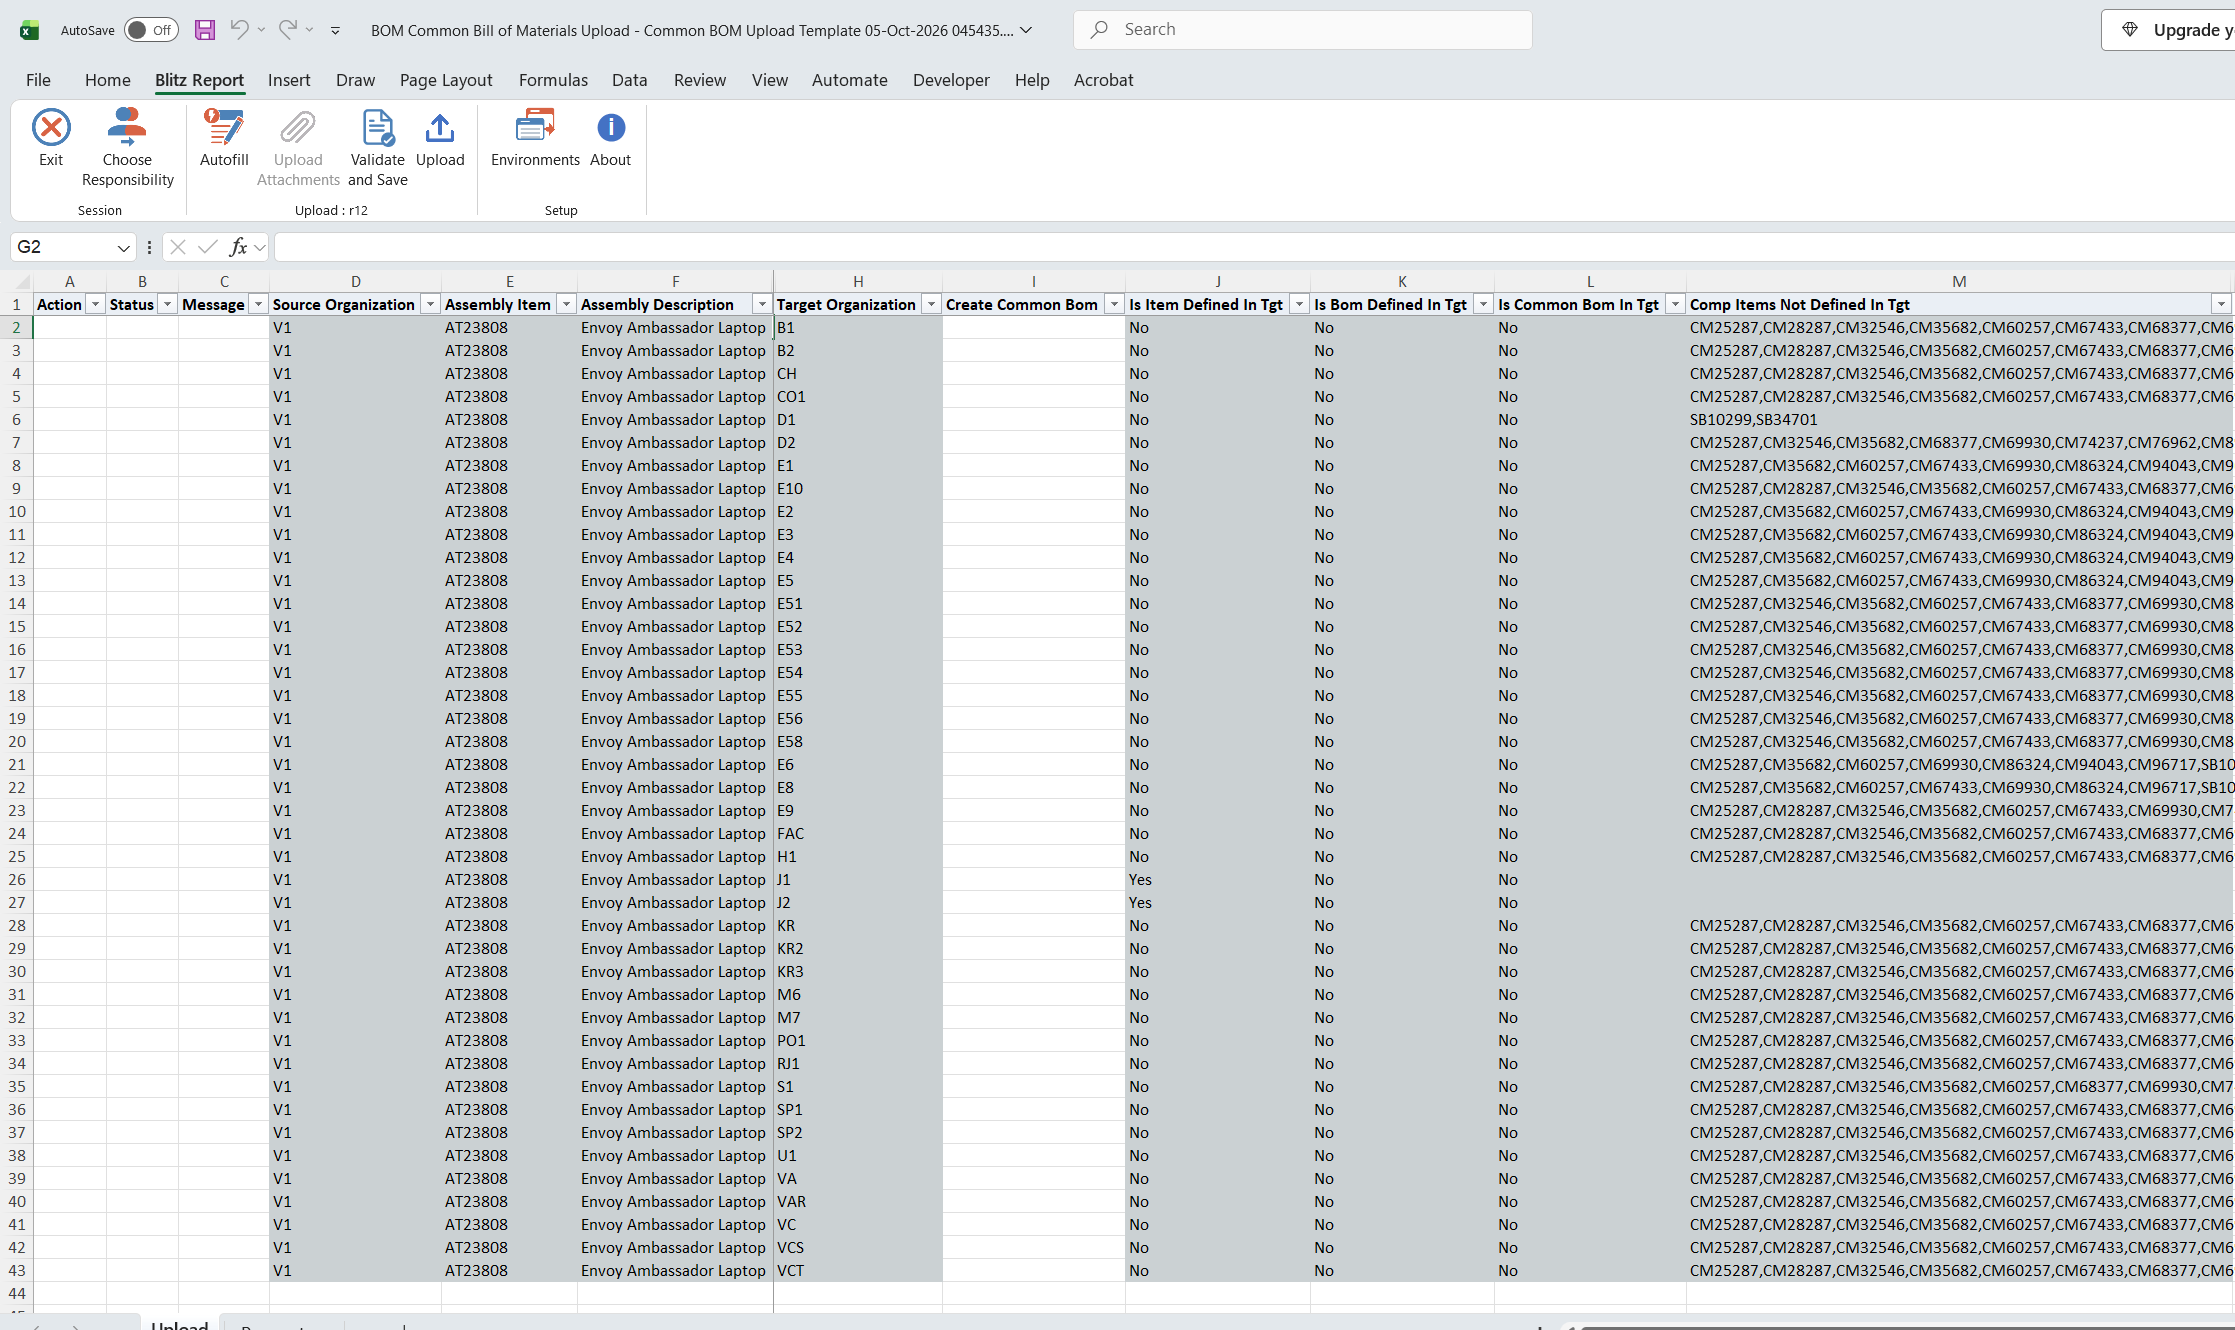The height and width of the screenshot is (1330, 2235).
Task: Select cell with Target Organization J1
Action: tap(857, 879)
